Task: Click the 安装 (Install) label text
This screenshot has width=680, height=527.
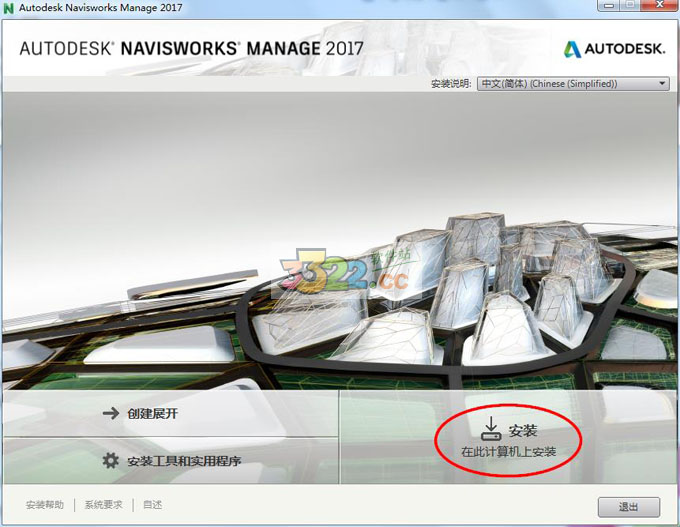Action: (x=523, y=430)
